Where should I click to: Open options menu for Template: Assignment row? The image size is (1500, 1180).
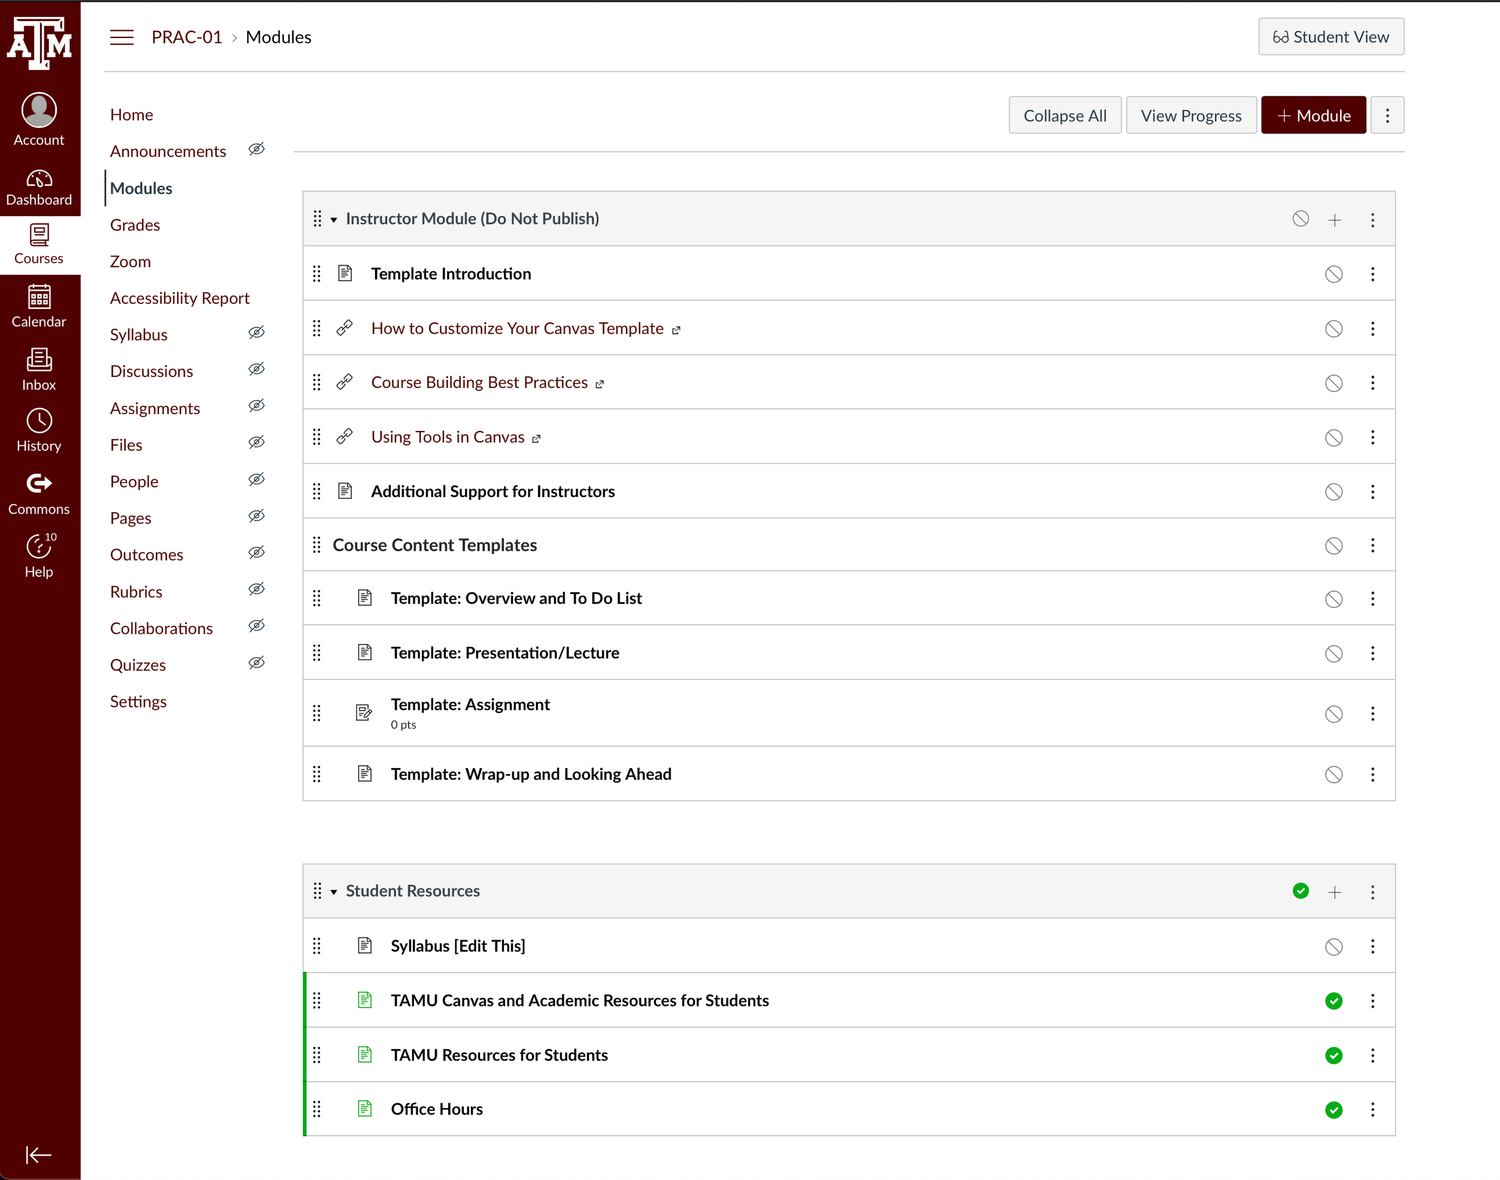click(x=1372, y=714)
